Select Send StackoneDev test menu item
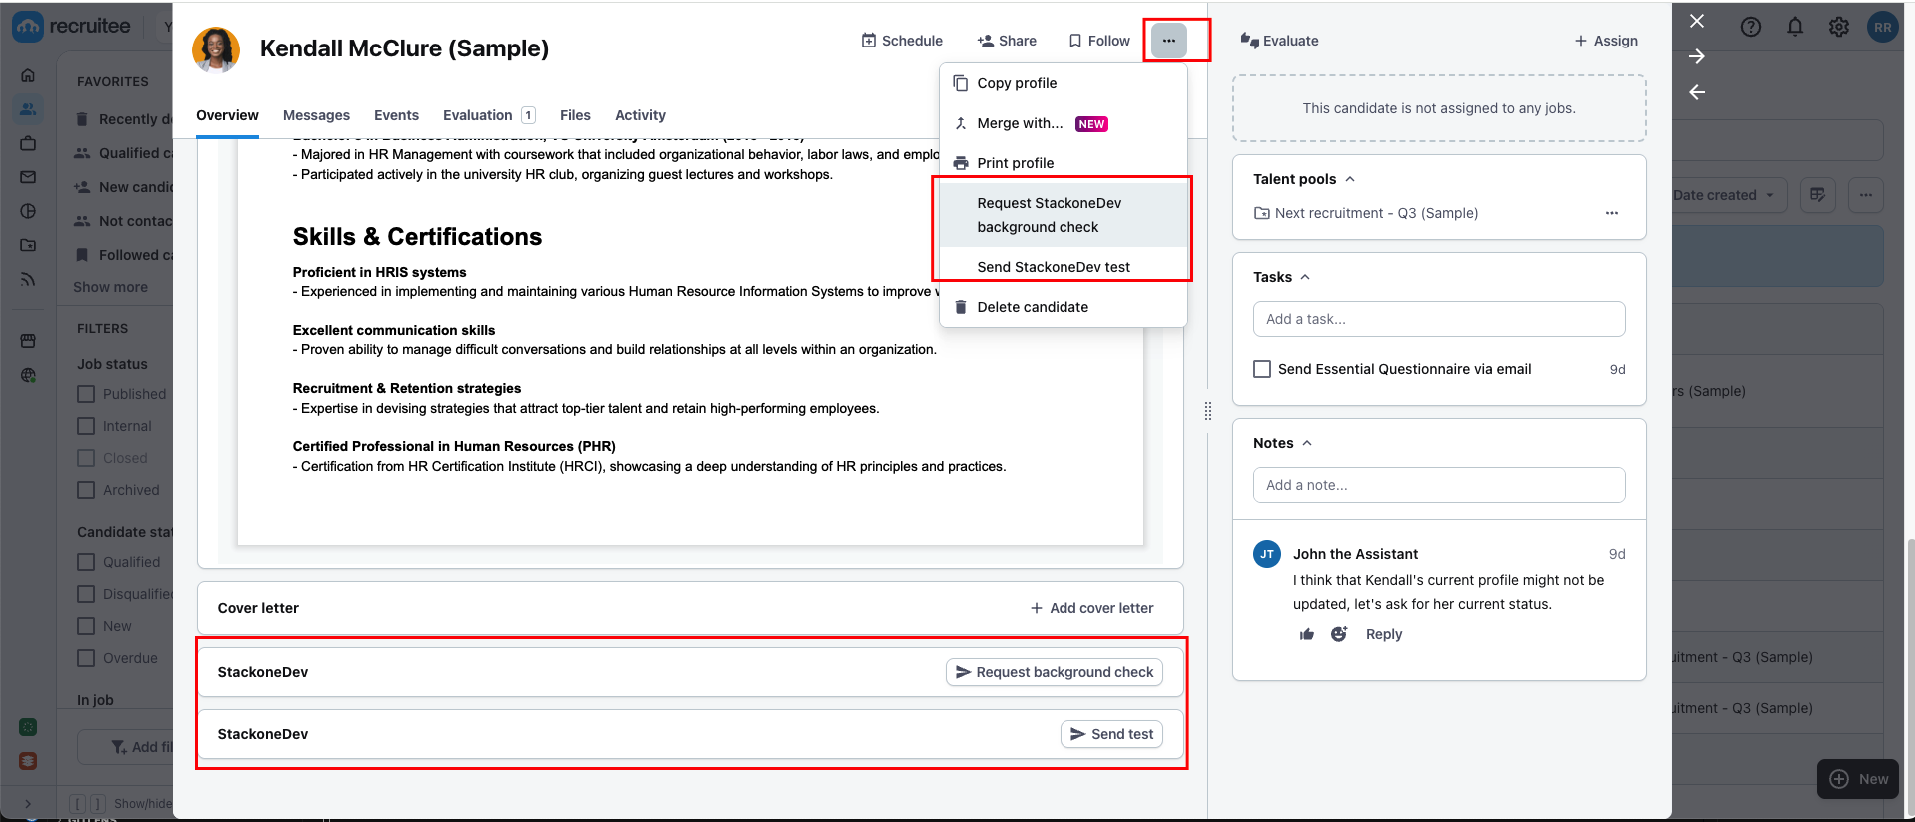 pyautogui.click(x=1063, y=267)
